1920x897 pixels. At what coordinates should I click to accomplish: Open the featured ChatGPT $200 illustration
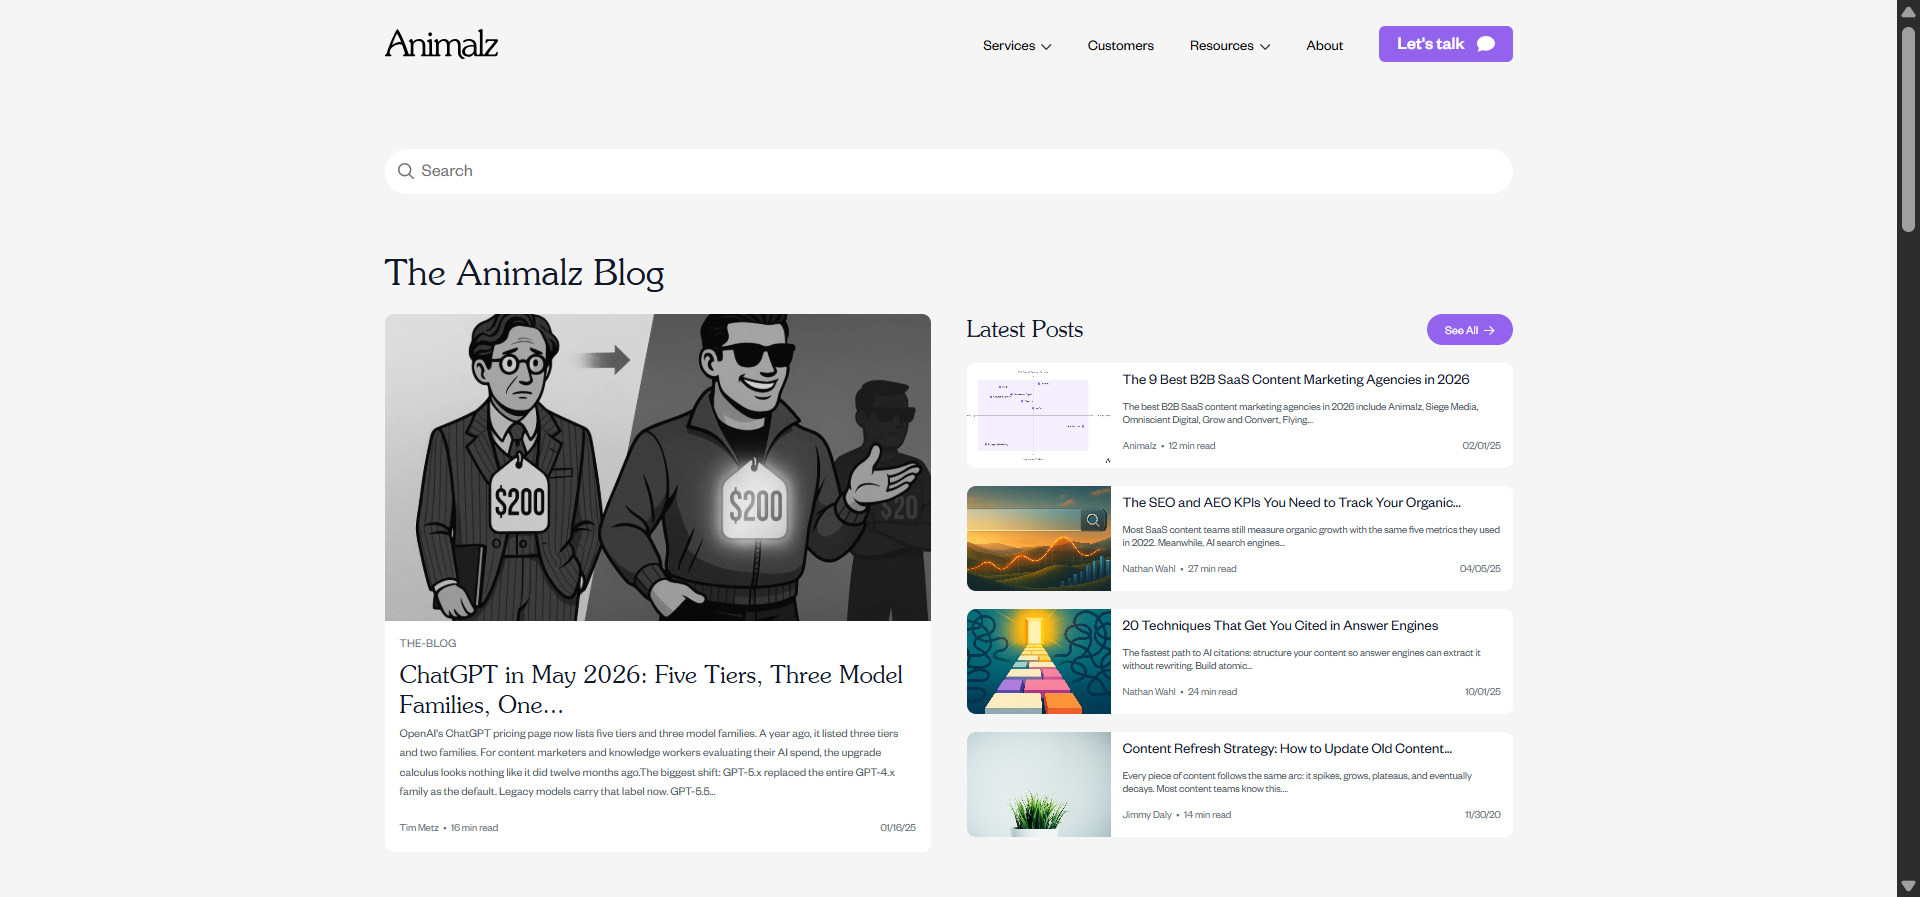(658, 467)
